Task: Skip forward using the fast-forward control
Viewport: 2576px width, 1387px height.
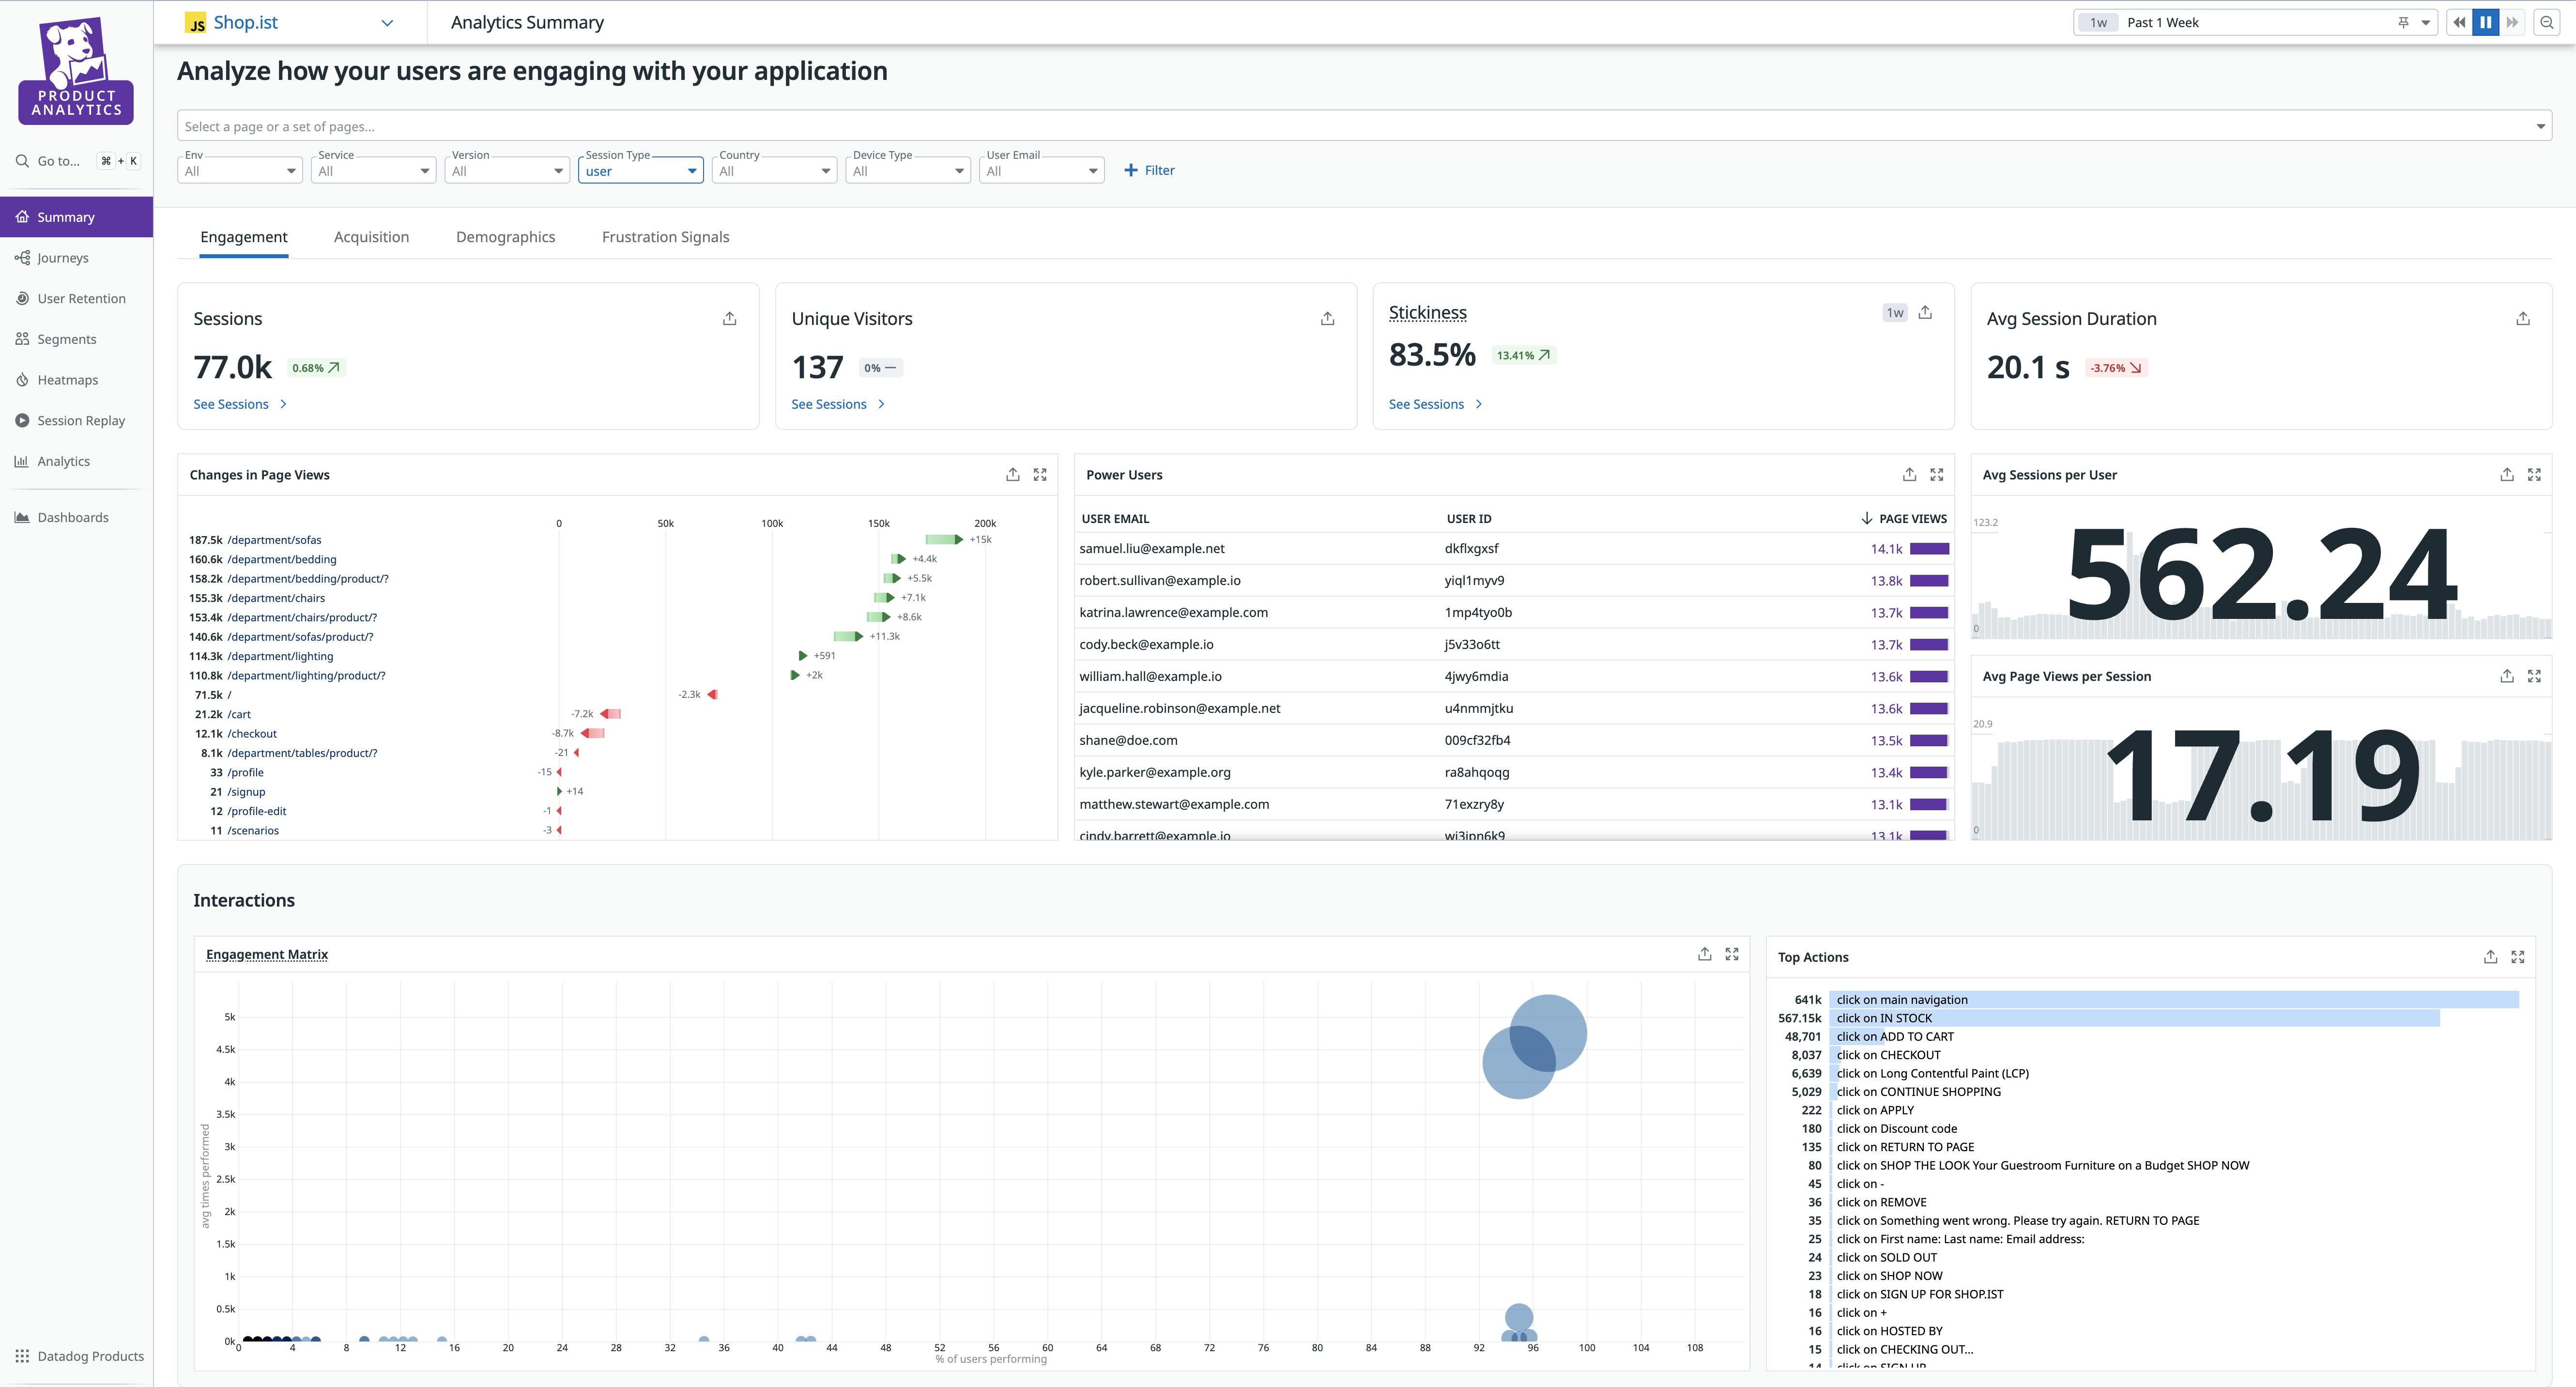Action: click(2513, 21)
